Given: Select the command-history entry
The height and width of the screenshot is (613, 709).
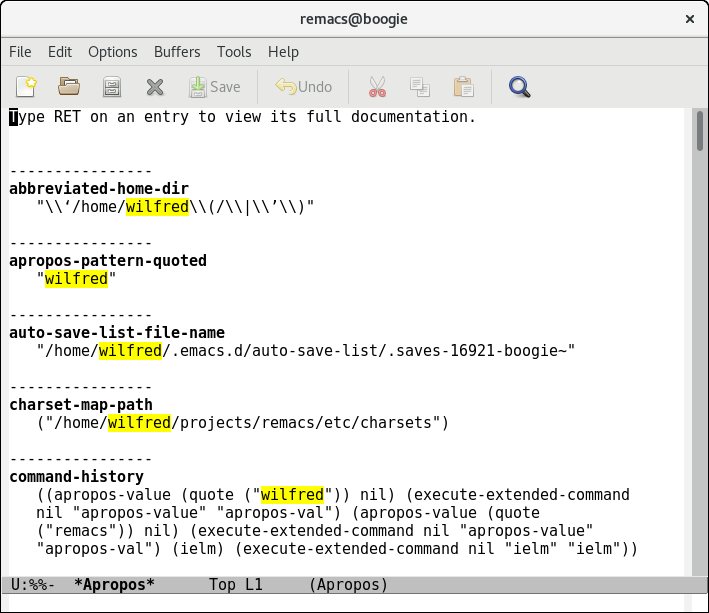Looking at the screenshot, I should tap(76, 477).
